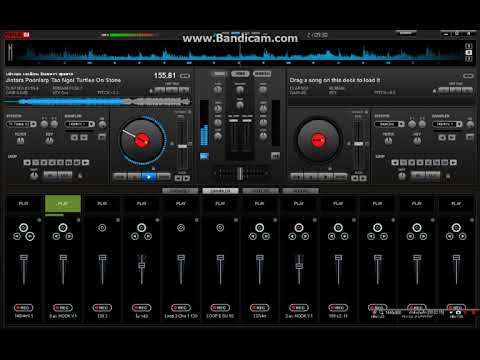Click the eighth sample volume slider

[299, 266]
